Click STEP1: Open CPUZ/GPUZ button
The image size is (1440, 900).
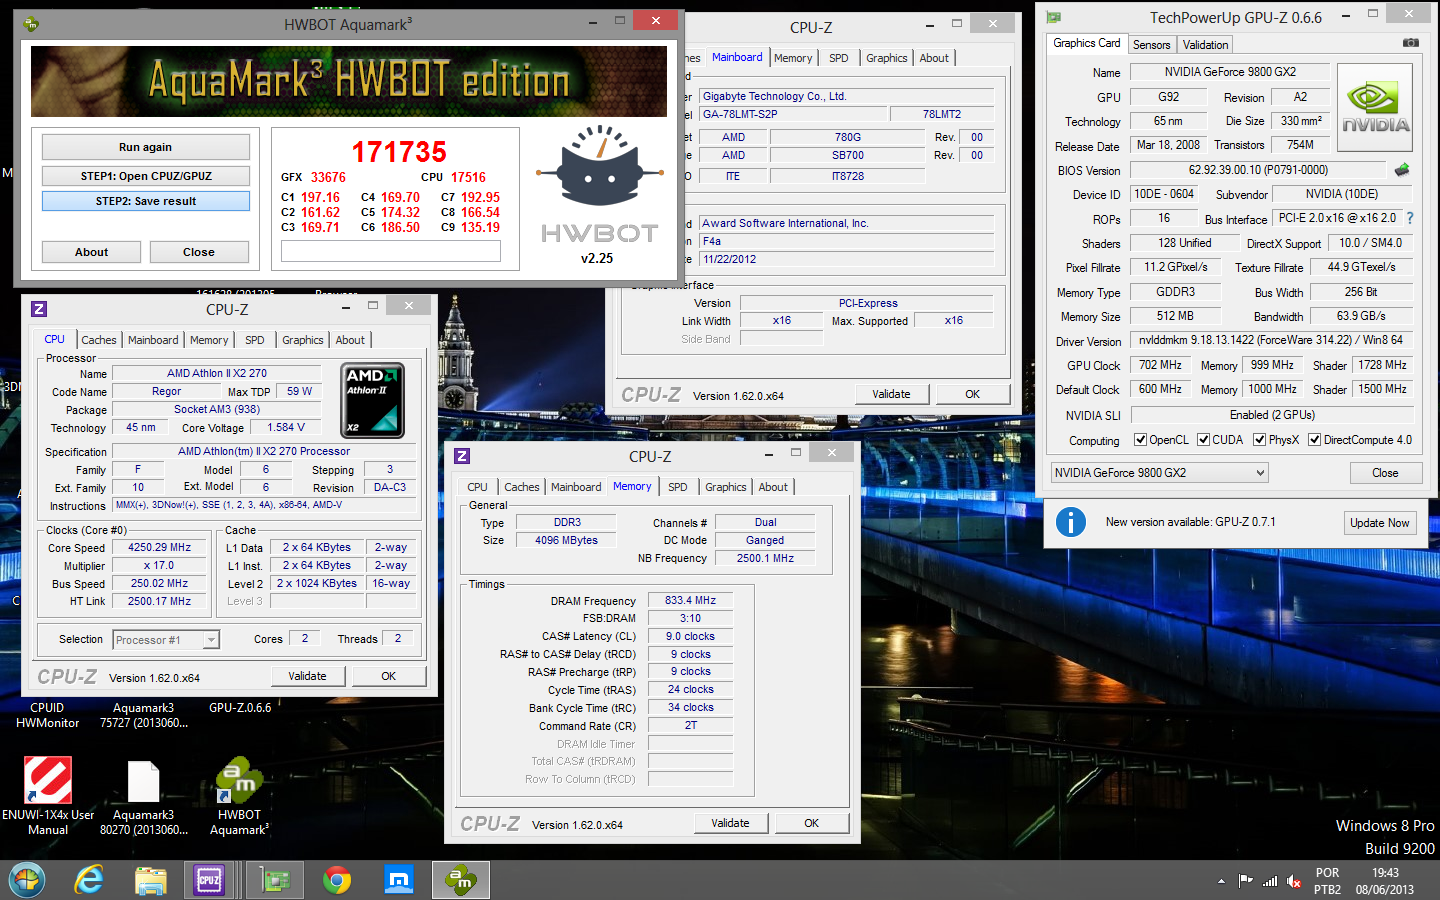[146, 176]
